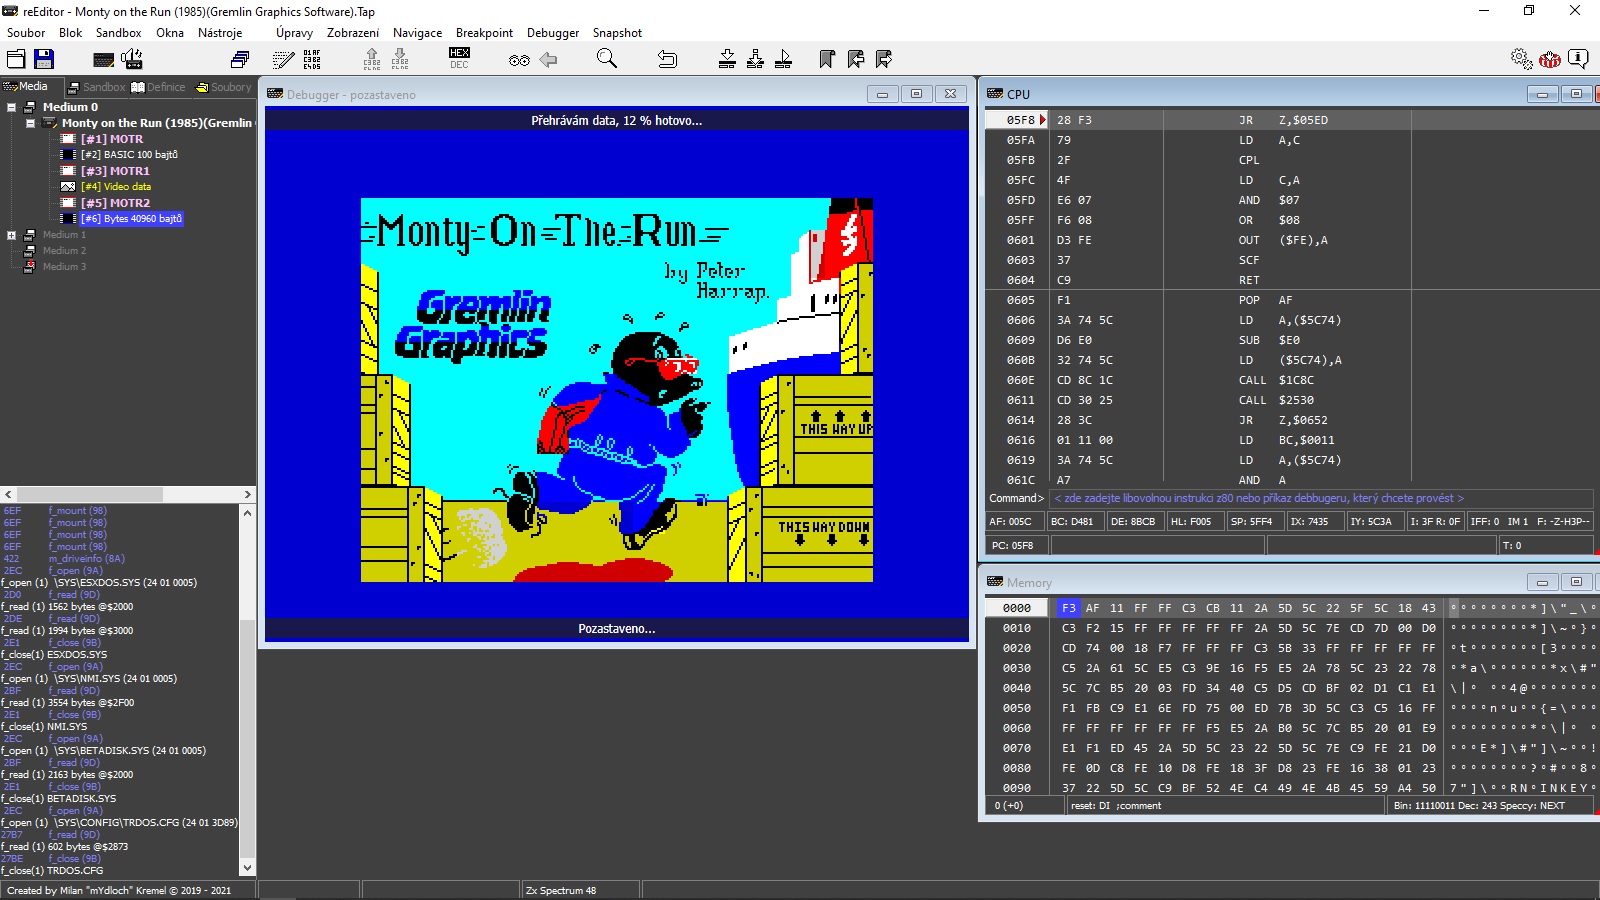The height and width of the screenshot is (900, 1600).
Task: Click the Monty loading screen emulator display
Action: tap(617, 390)
